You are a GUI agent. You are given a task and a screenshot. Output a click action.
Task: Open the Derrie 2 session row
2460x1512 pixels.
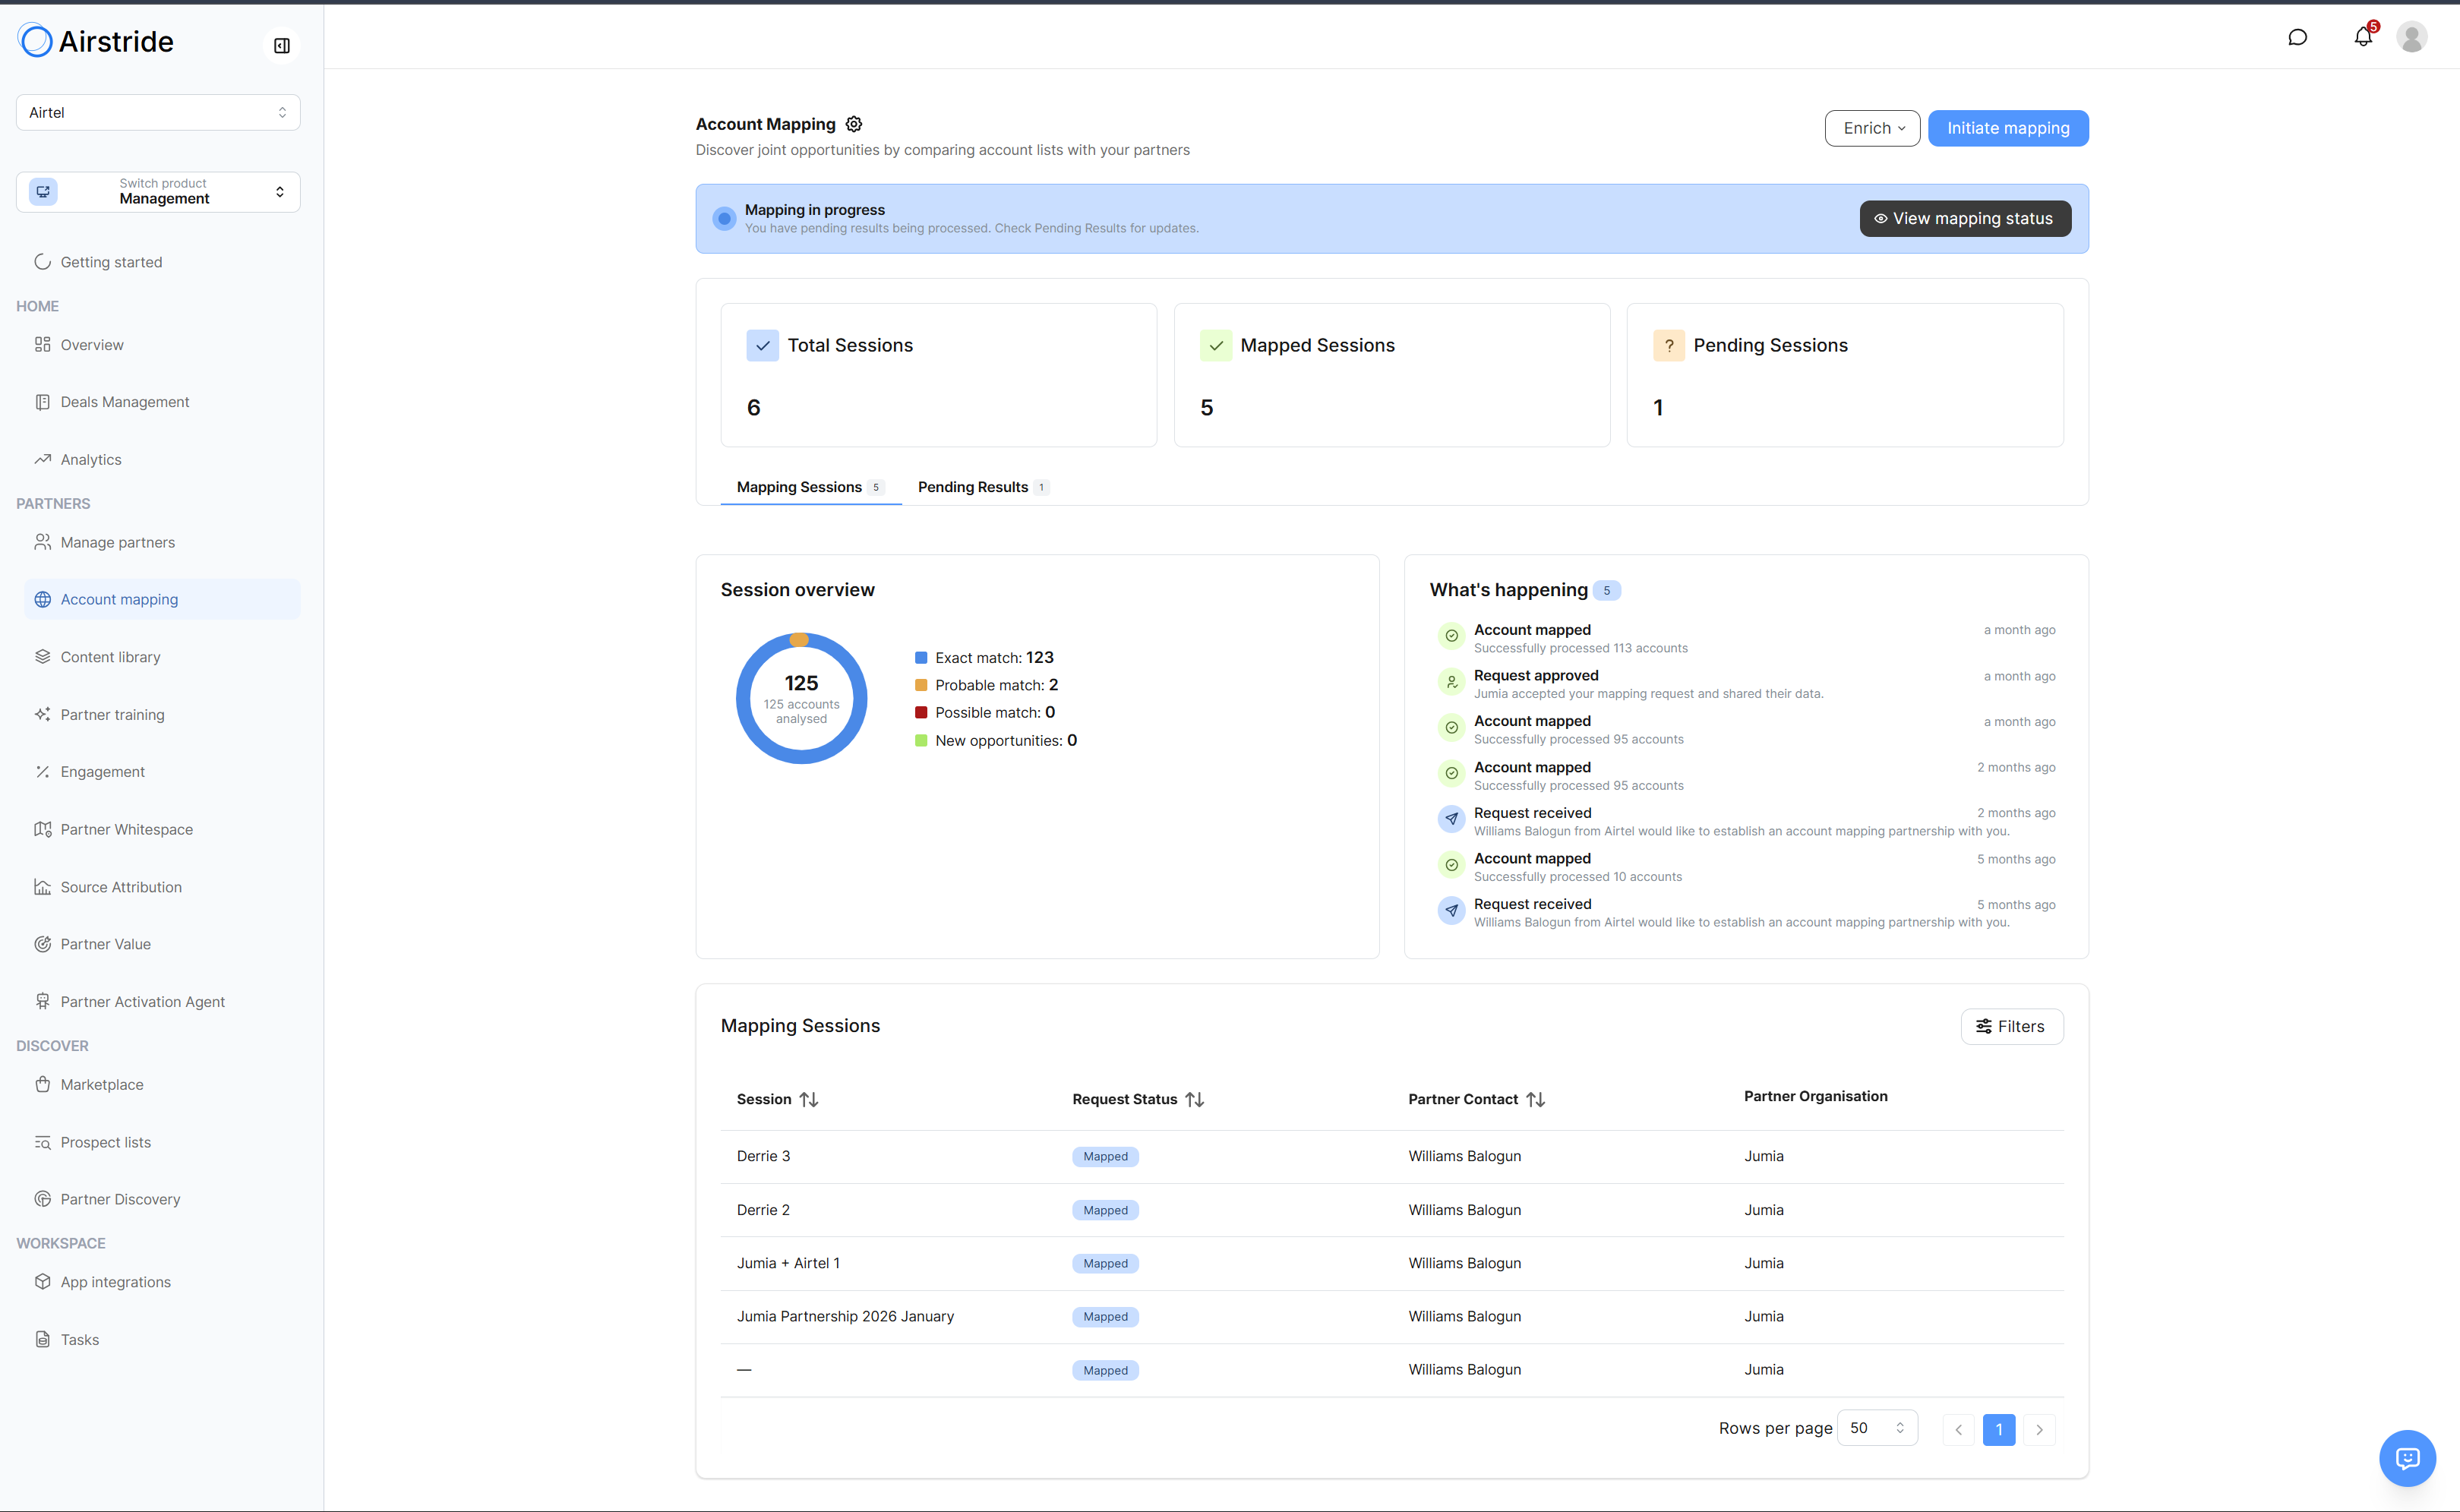click(x=1391, y=1210)
